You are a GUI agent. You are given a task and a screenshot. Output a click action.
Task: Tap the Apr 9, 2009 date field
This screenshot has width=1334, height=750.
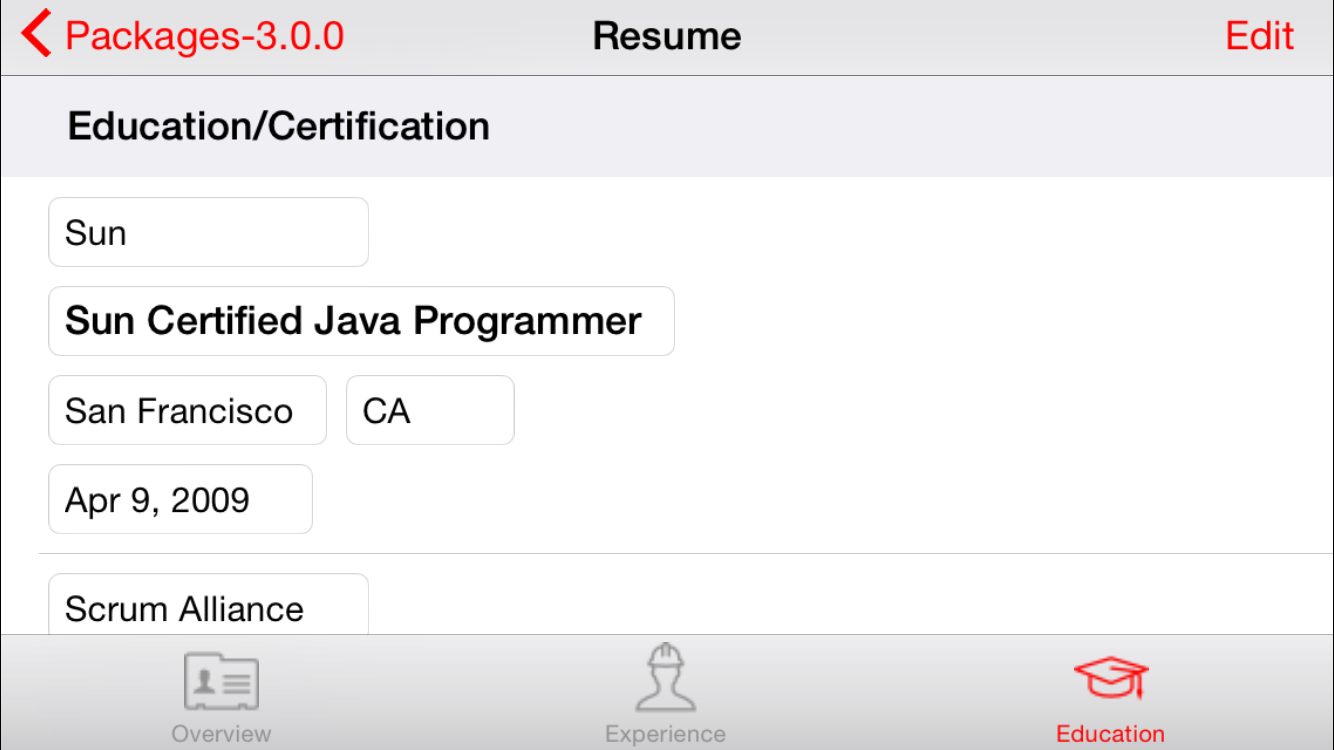(x=180, y=500)
